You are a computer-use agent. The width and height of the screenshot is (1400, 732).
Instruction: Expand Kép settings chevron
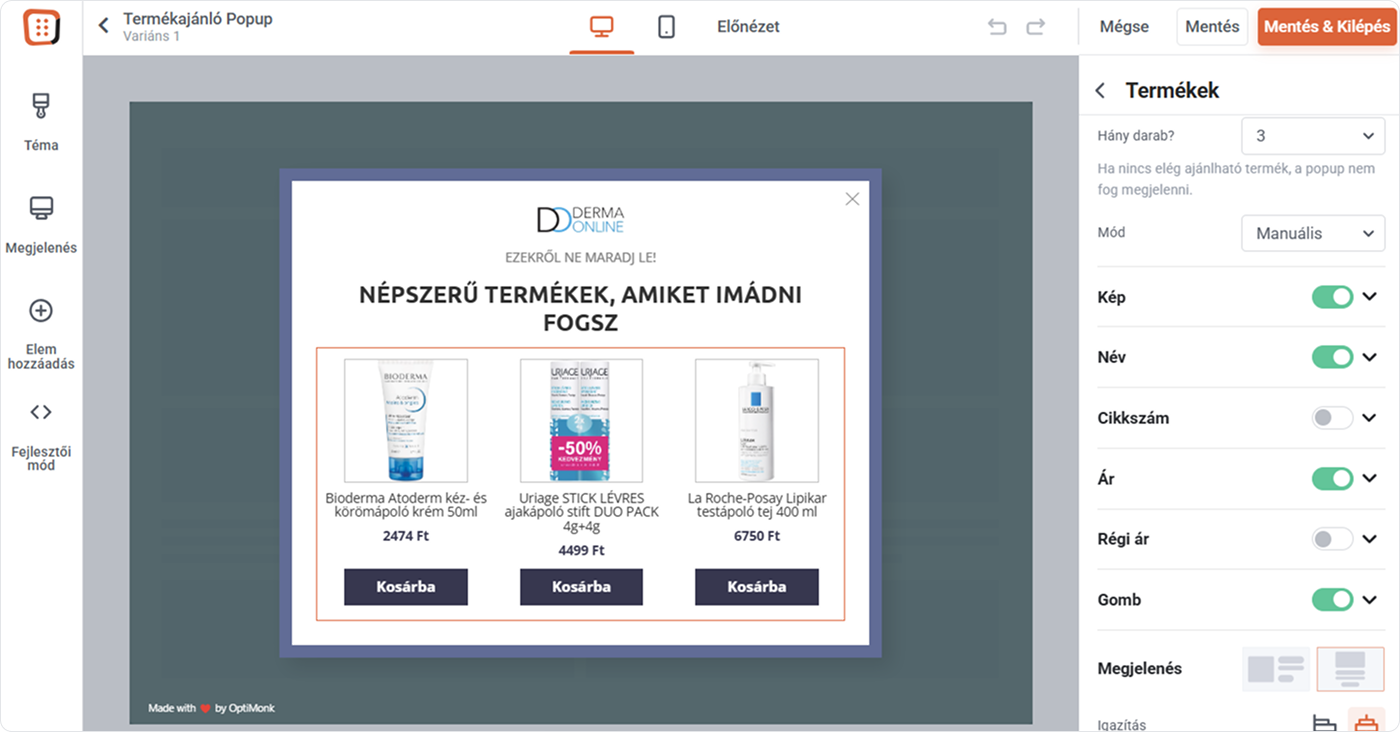(1370, 297)
